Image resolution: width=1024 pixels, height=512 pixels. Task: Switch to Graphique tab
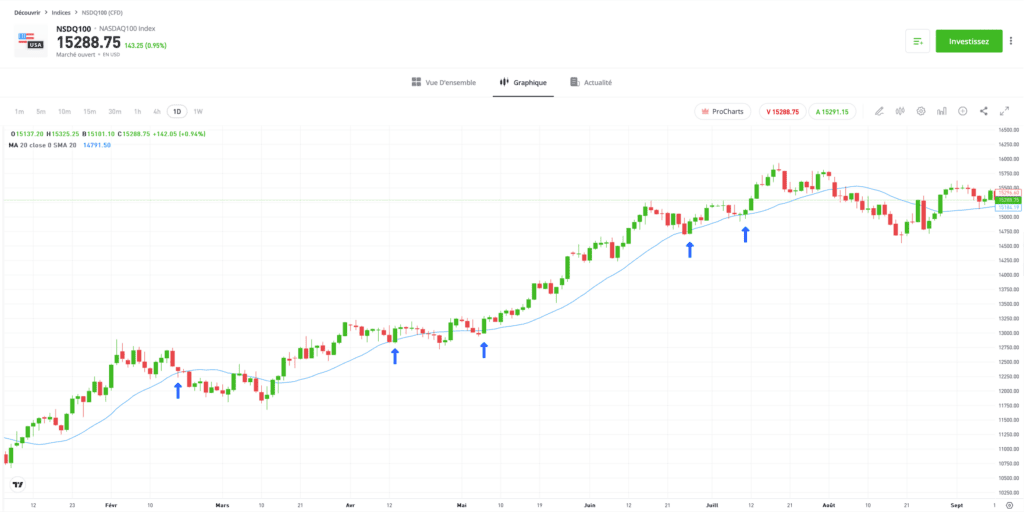coord(523,83)
